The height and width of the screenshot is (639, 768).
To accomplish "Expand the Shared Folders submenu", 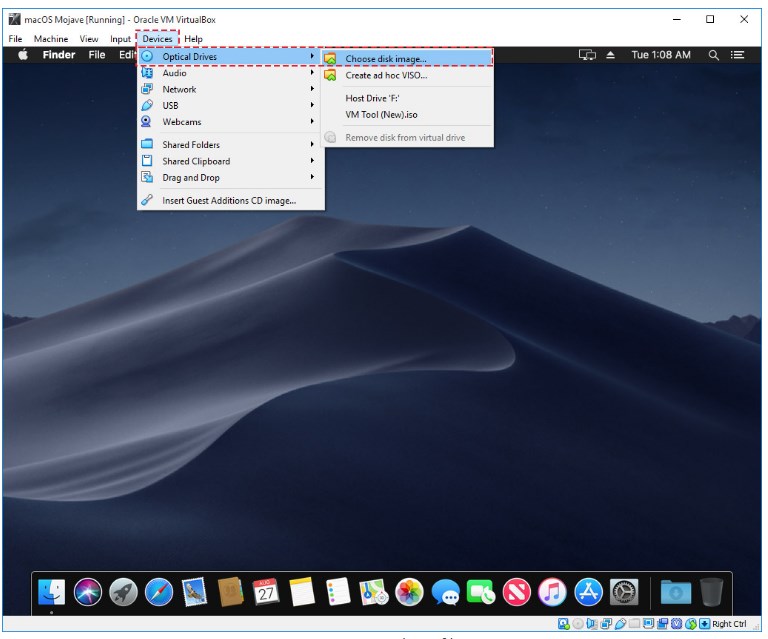I will (x=190, y=145).
